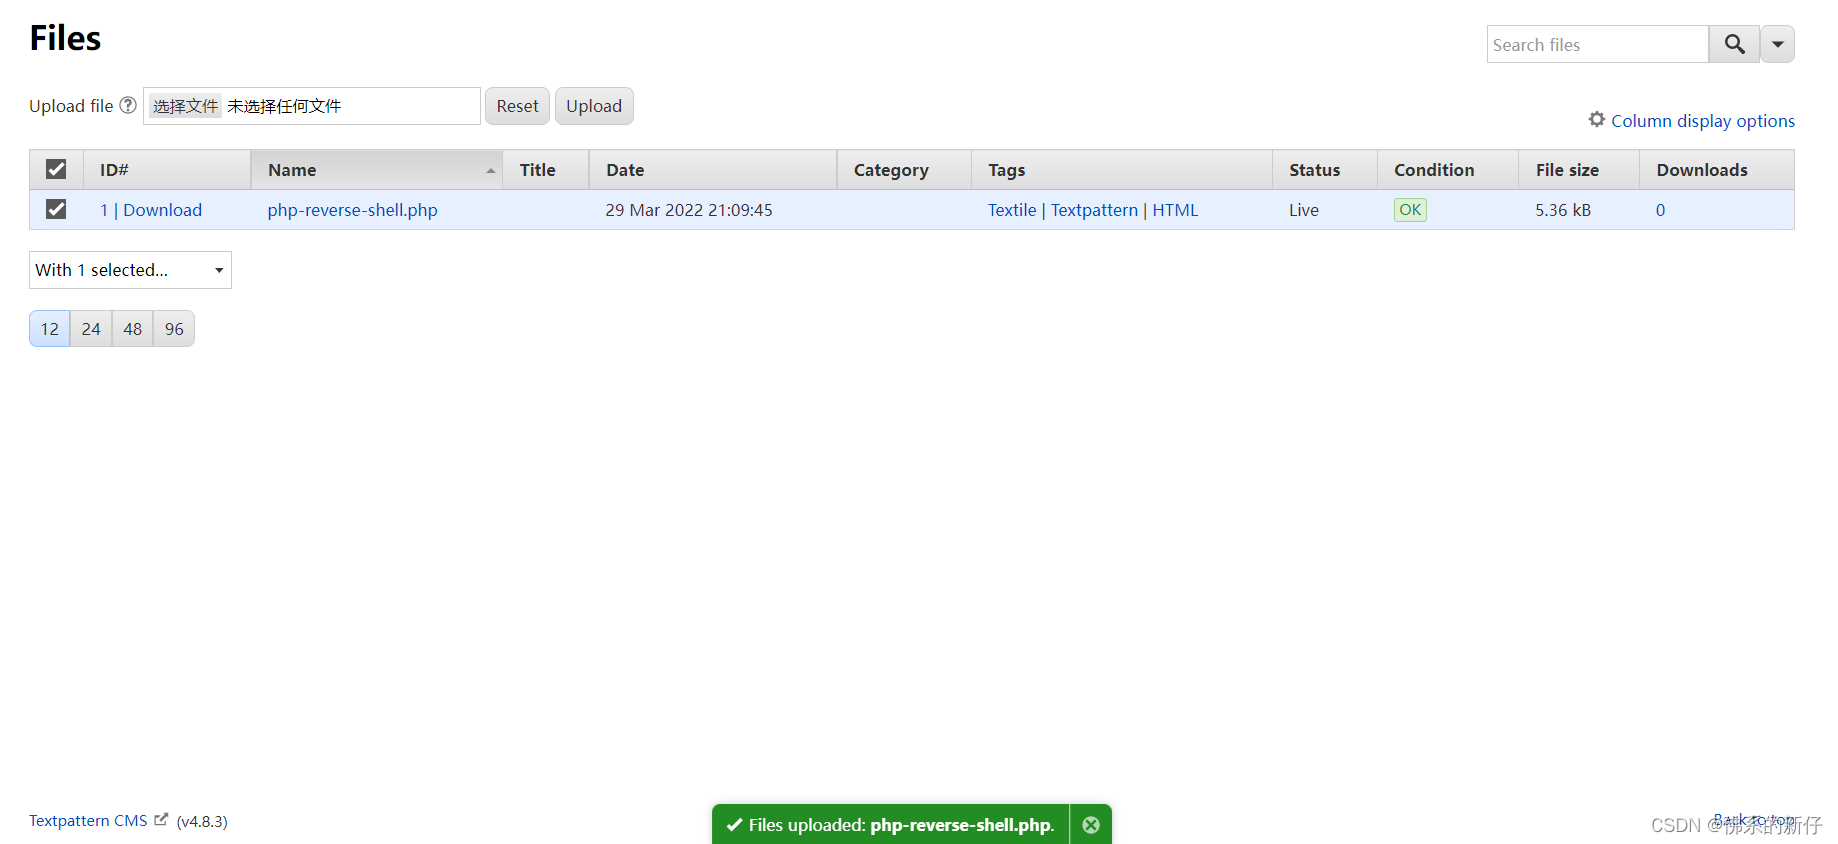Click the OK condition badge

pos(1410,210)
